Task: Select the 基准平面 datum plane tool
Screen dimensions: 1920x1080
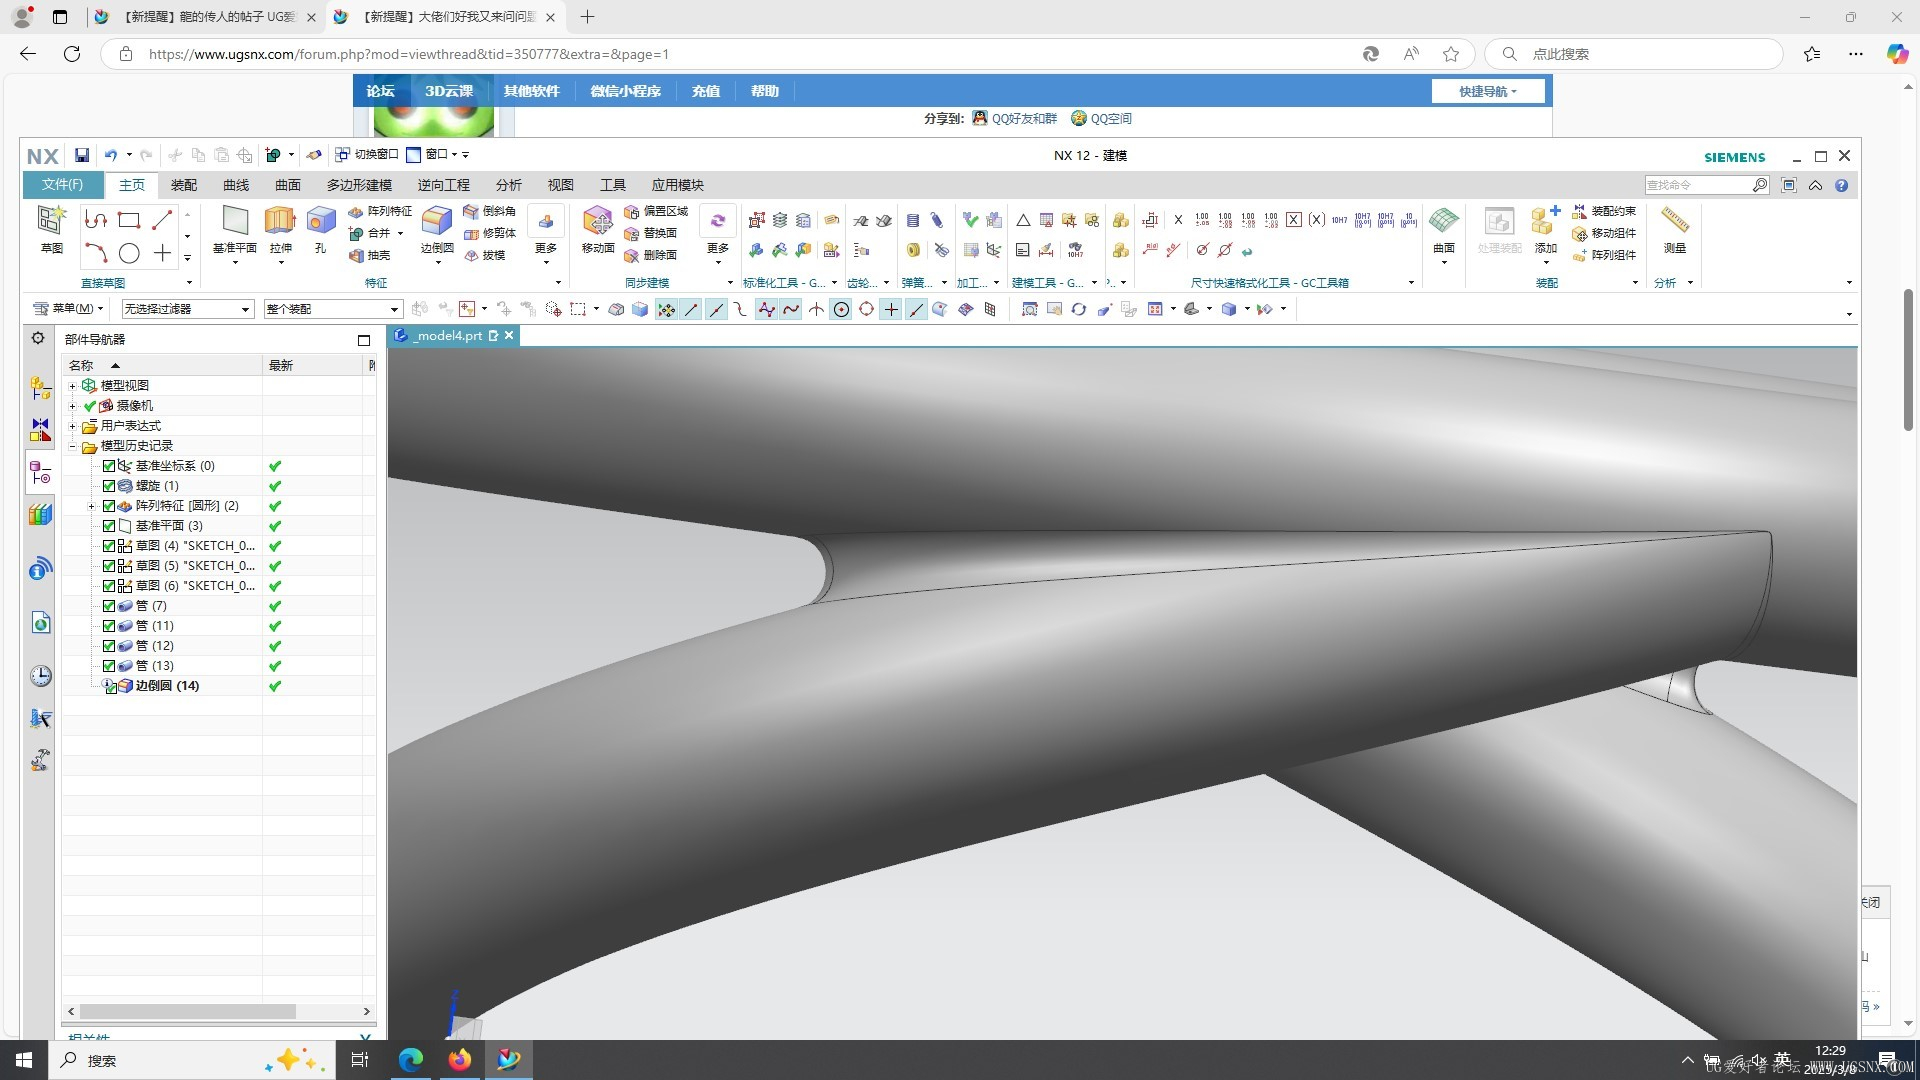Action: tap(235, 229)
